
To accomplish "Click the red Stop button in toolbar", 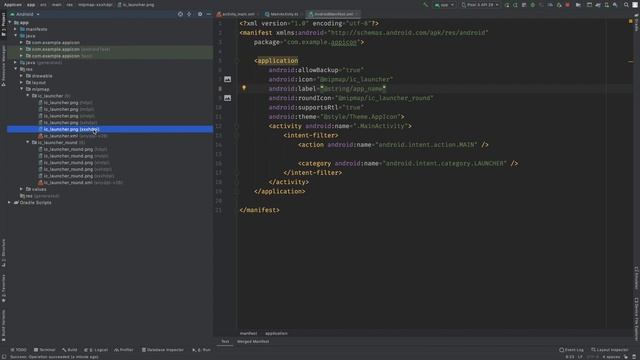I will tap(567, 5).
